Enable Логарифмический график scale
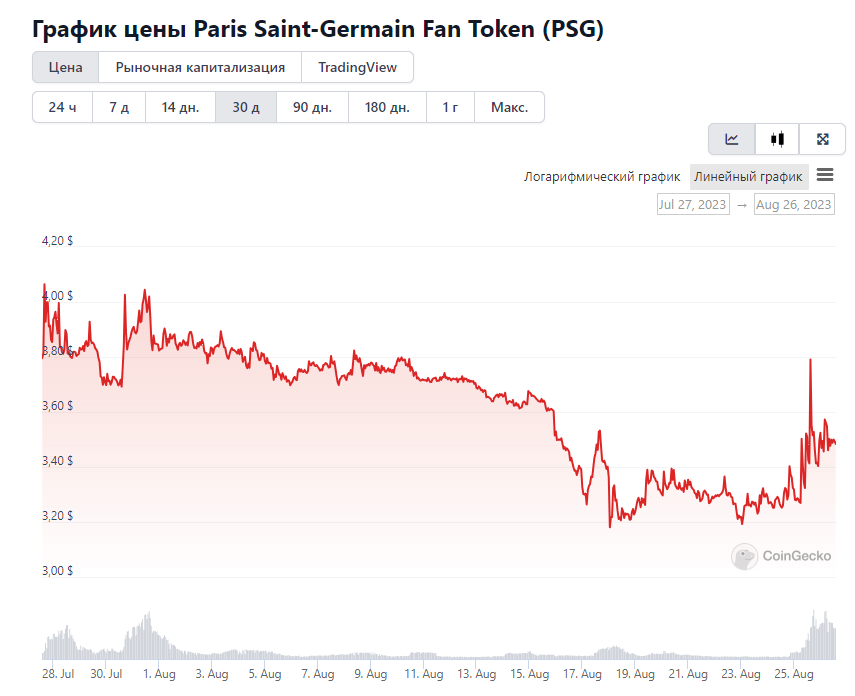This screenshot has height=696, width=855. click(602, 177)
